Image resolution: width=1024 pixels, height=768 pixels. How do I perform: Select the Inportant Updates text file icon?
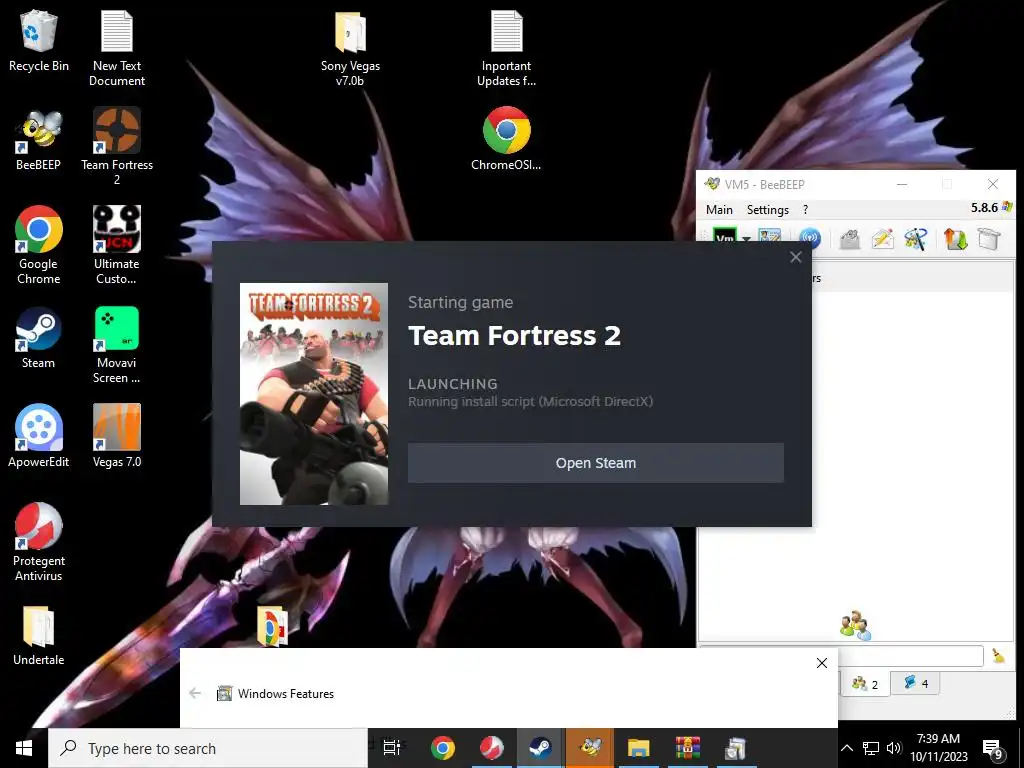[x=506, y=47]
